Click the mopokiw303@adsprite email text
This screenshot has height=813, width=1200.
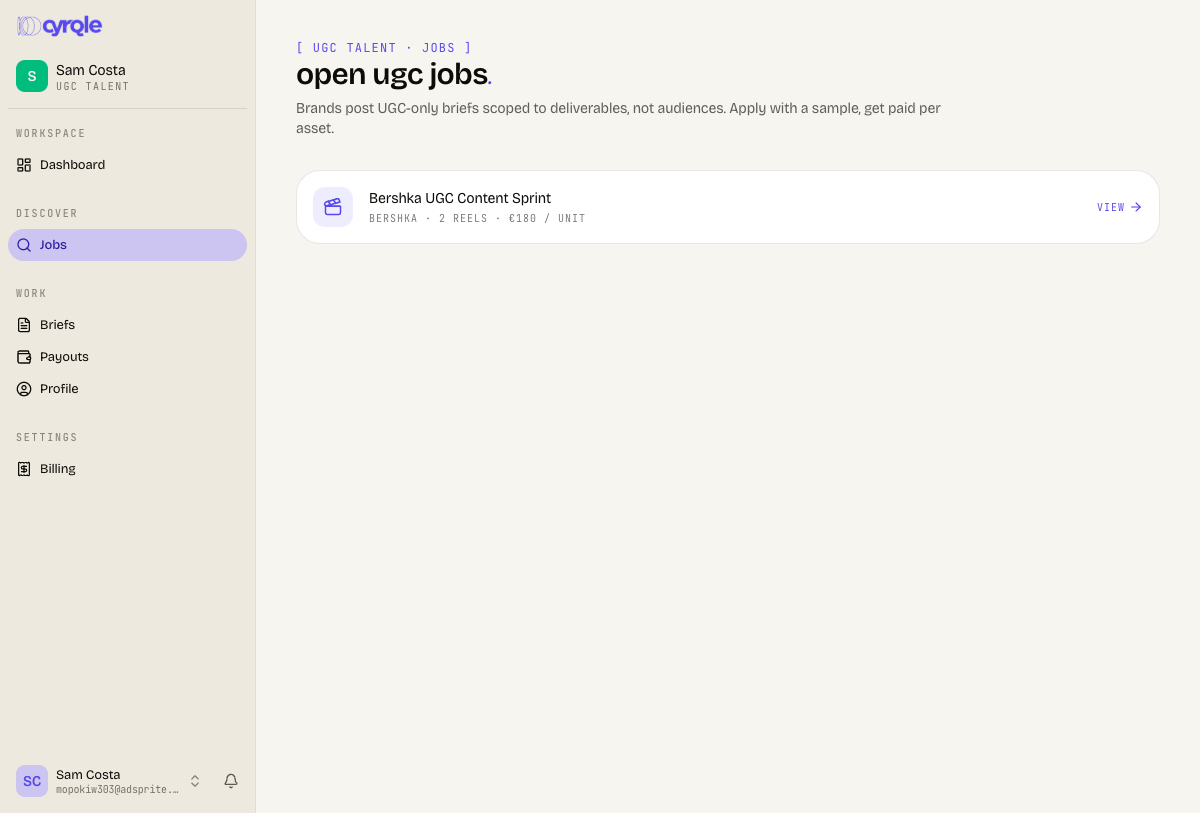tap(118, 789)
